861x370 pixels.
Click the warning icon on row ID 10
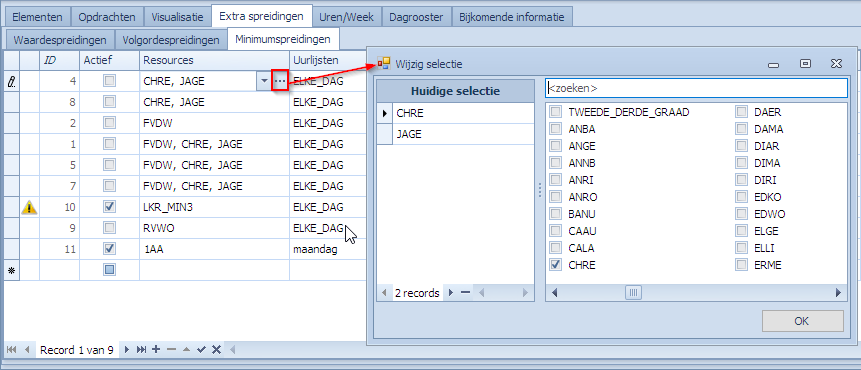(29, 207)
